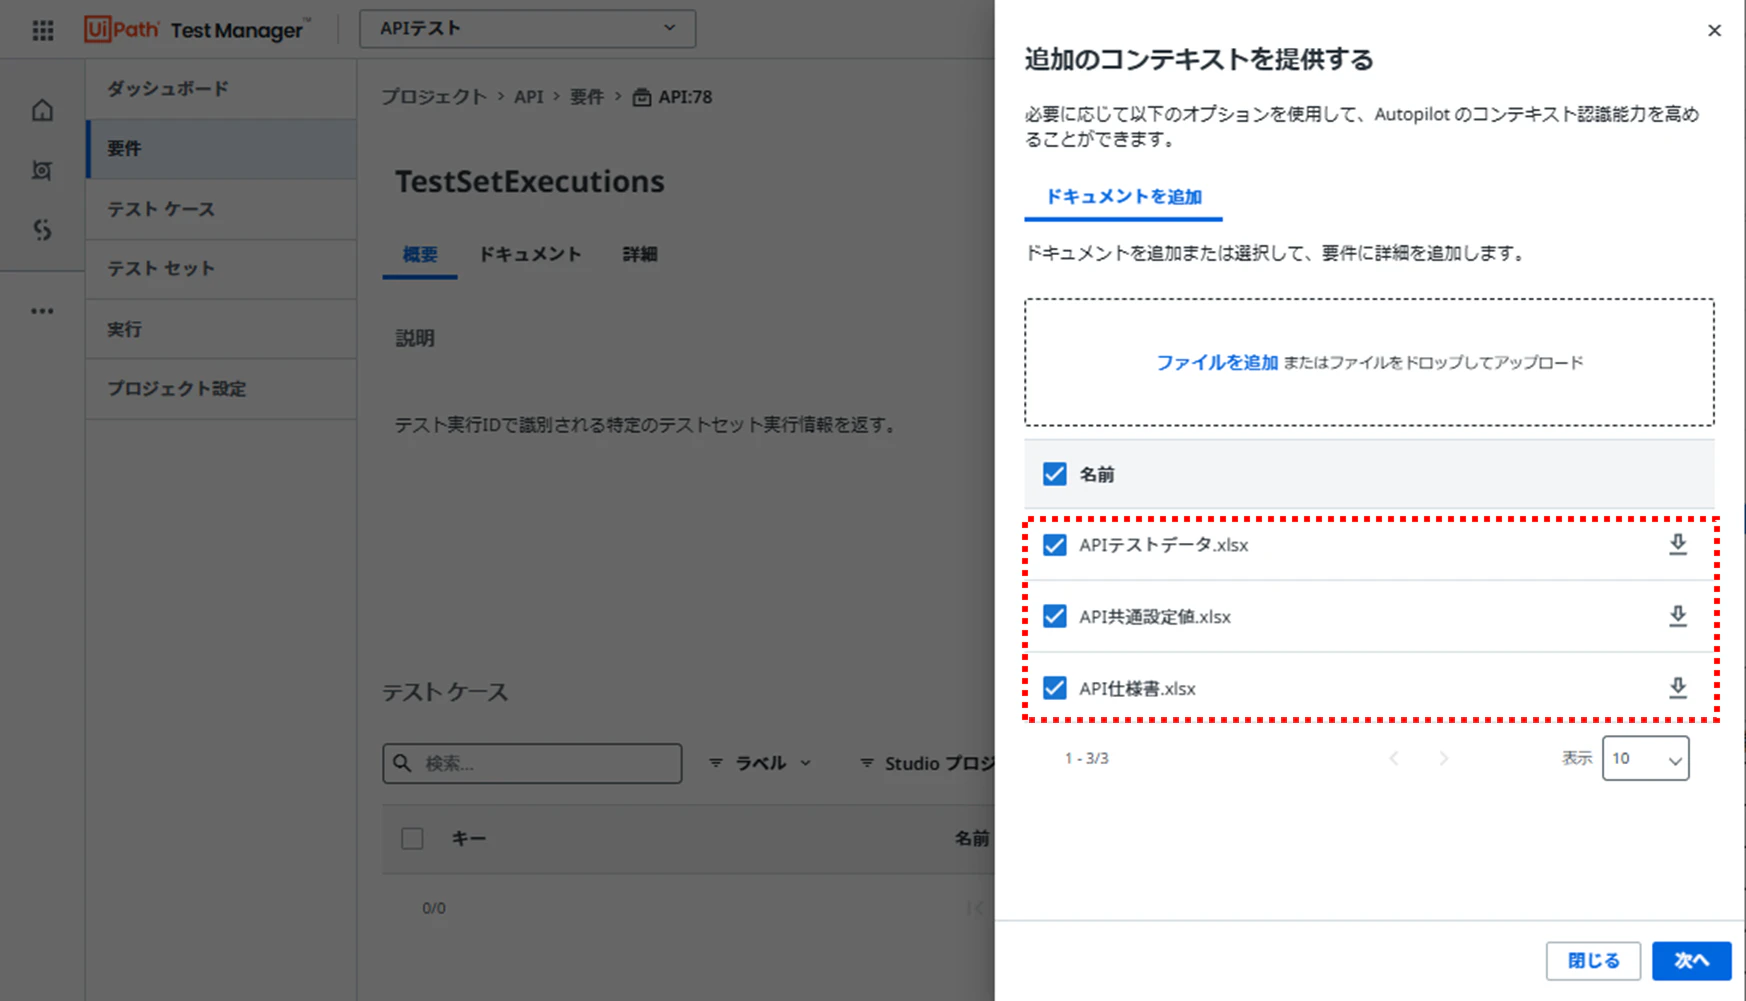Image resolution: width=1746 pixels, height=1001 pixels.
Task: Click the Home icon in left rail
Action: (x=42, y=110)
